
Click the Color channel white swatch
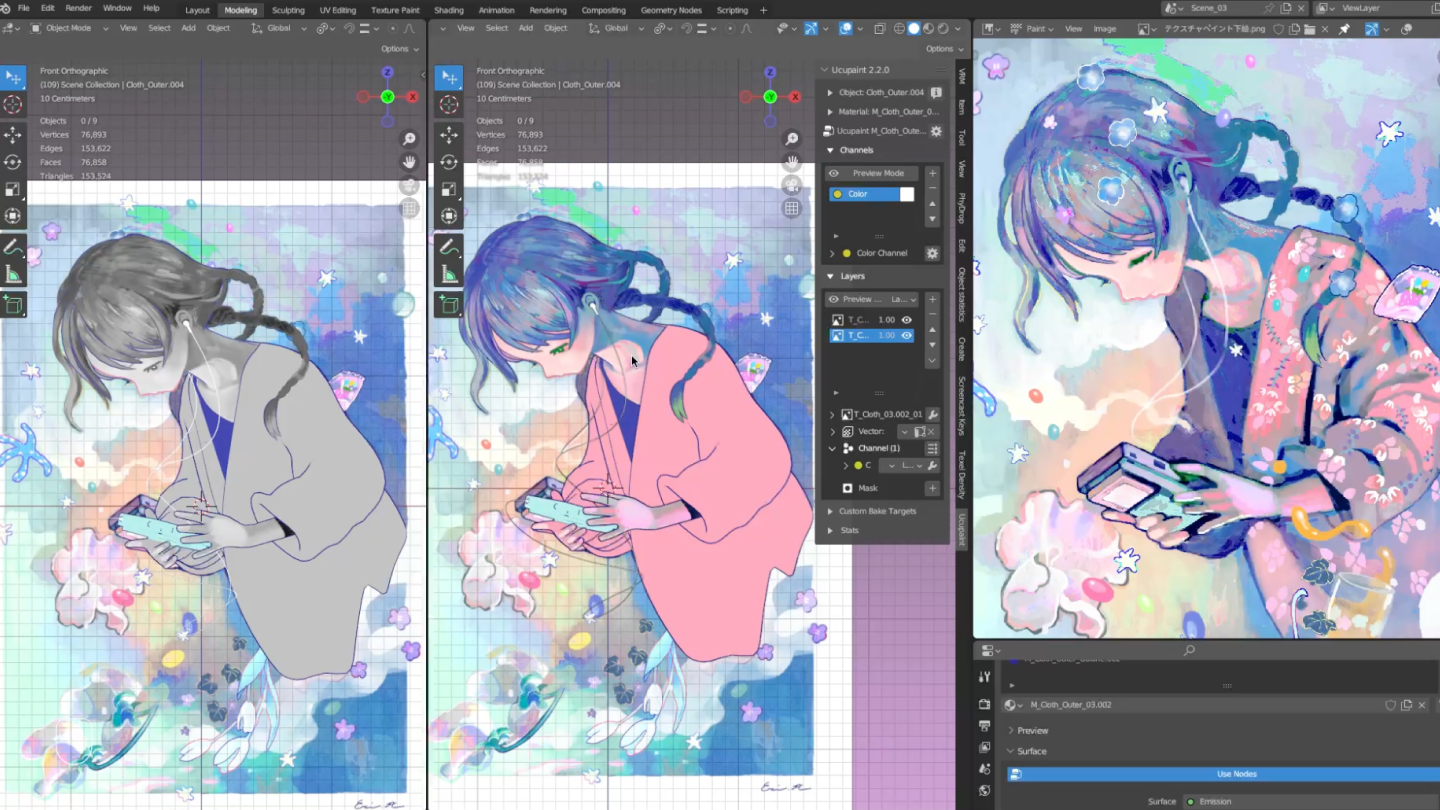[x=907, y=194]
